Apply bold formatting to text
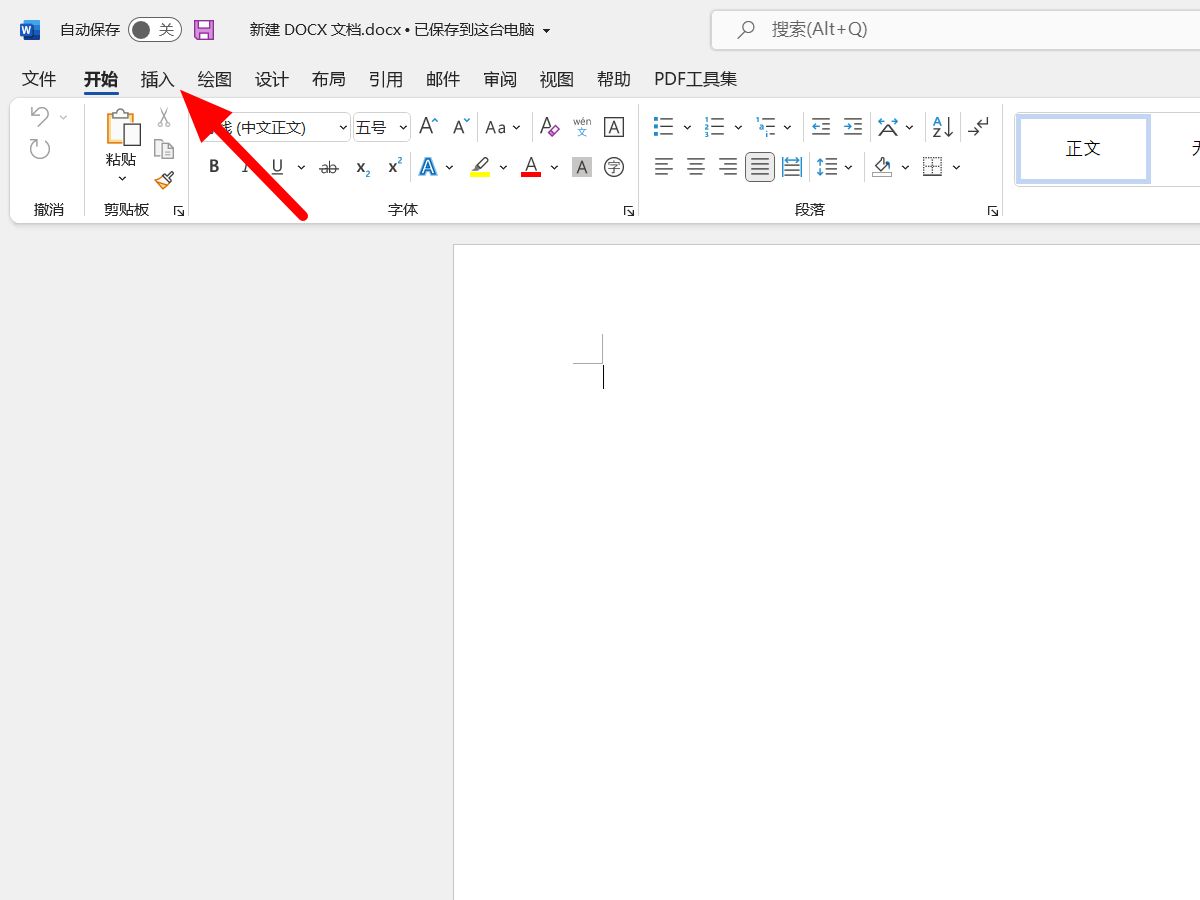The image size is (1200, 900). click(x=213, y=166)
